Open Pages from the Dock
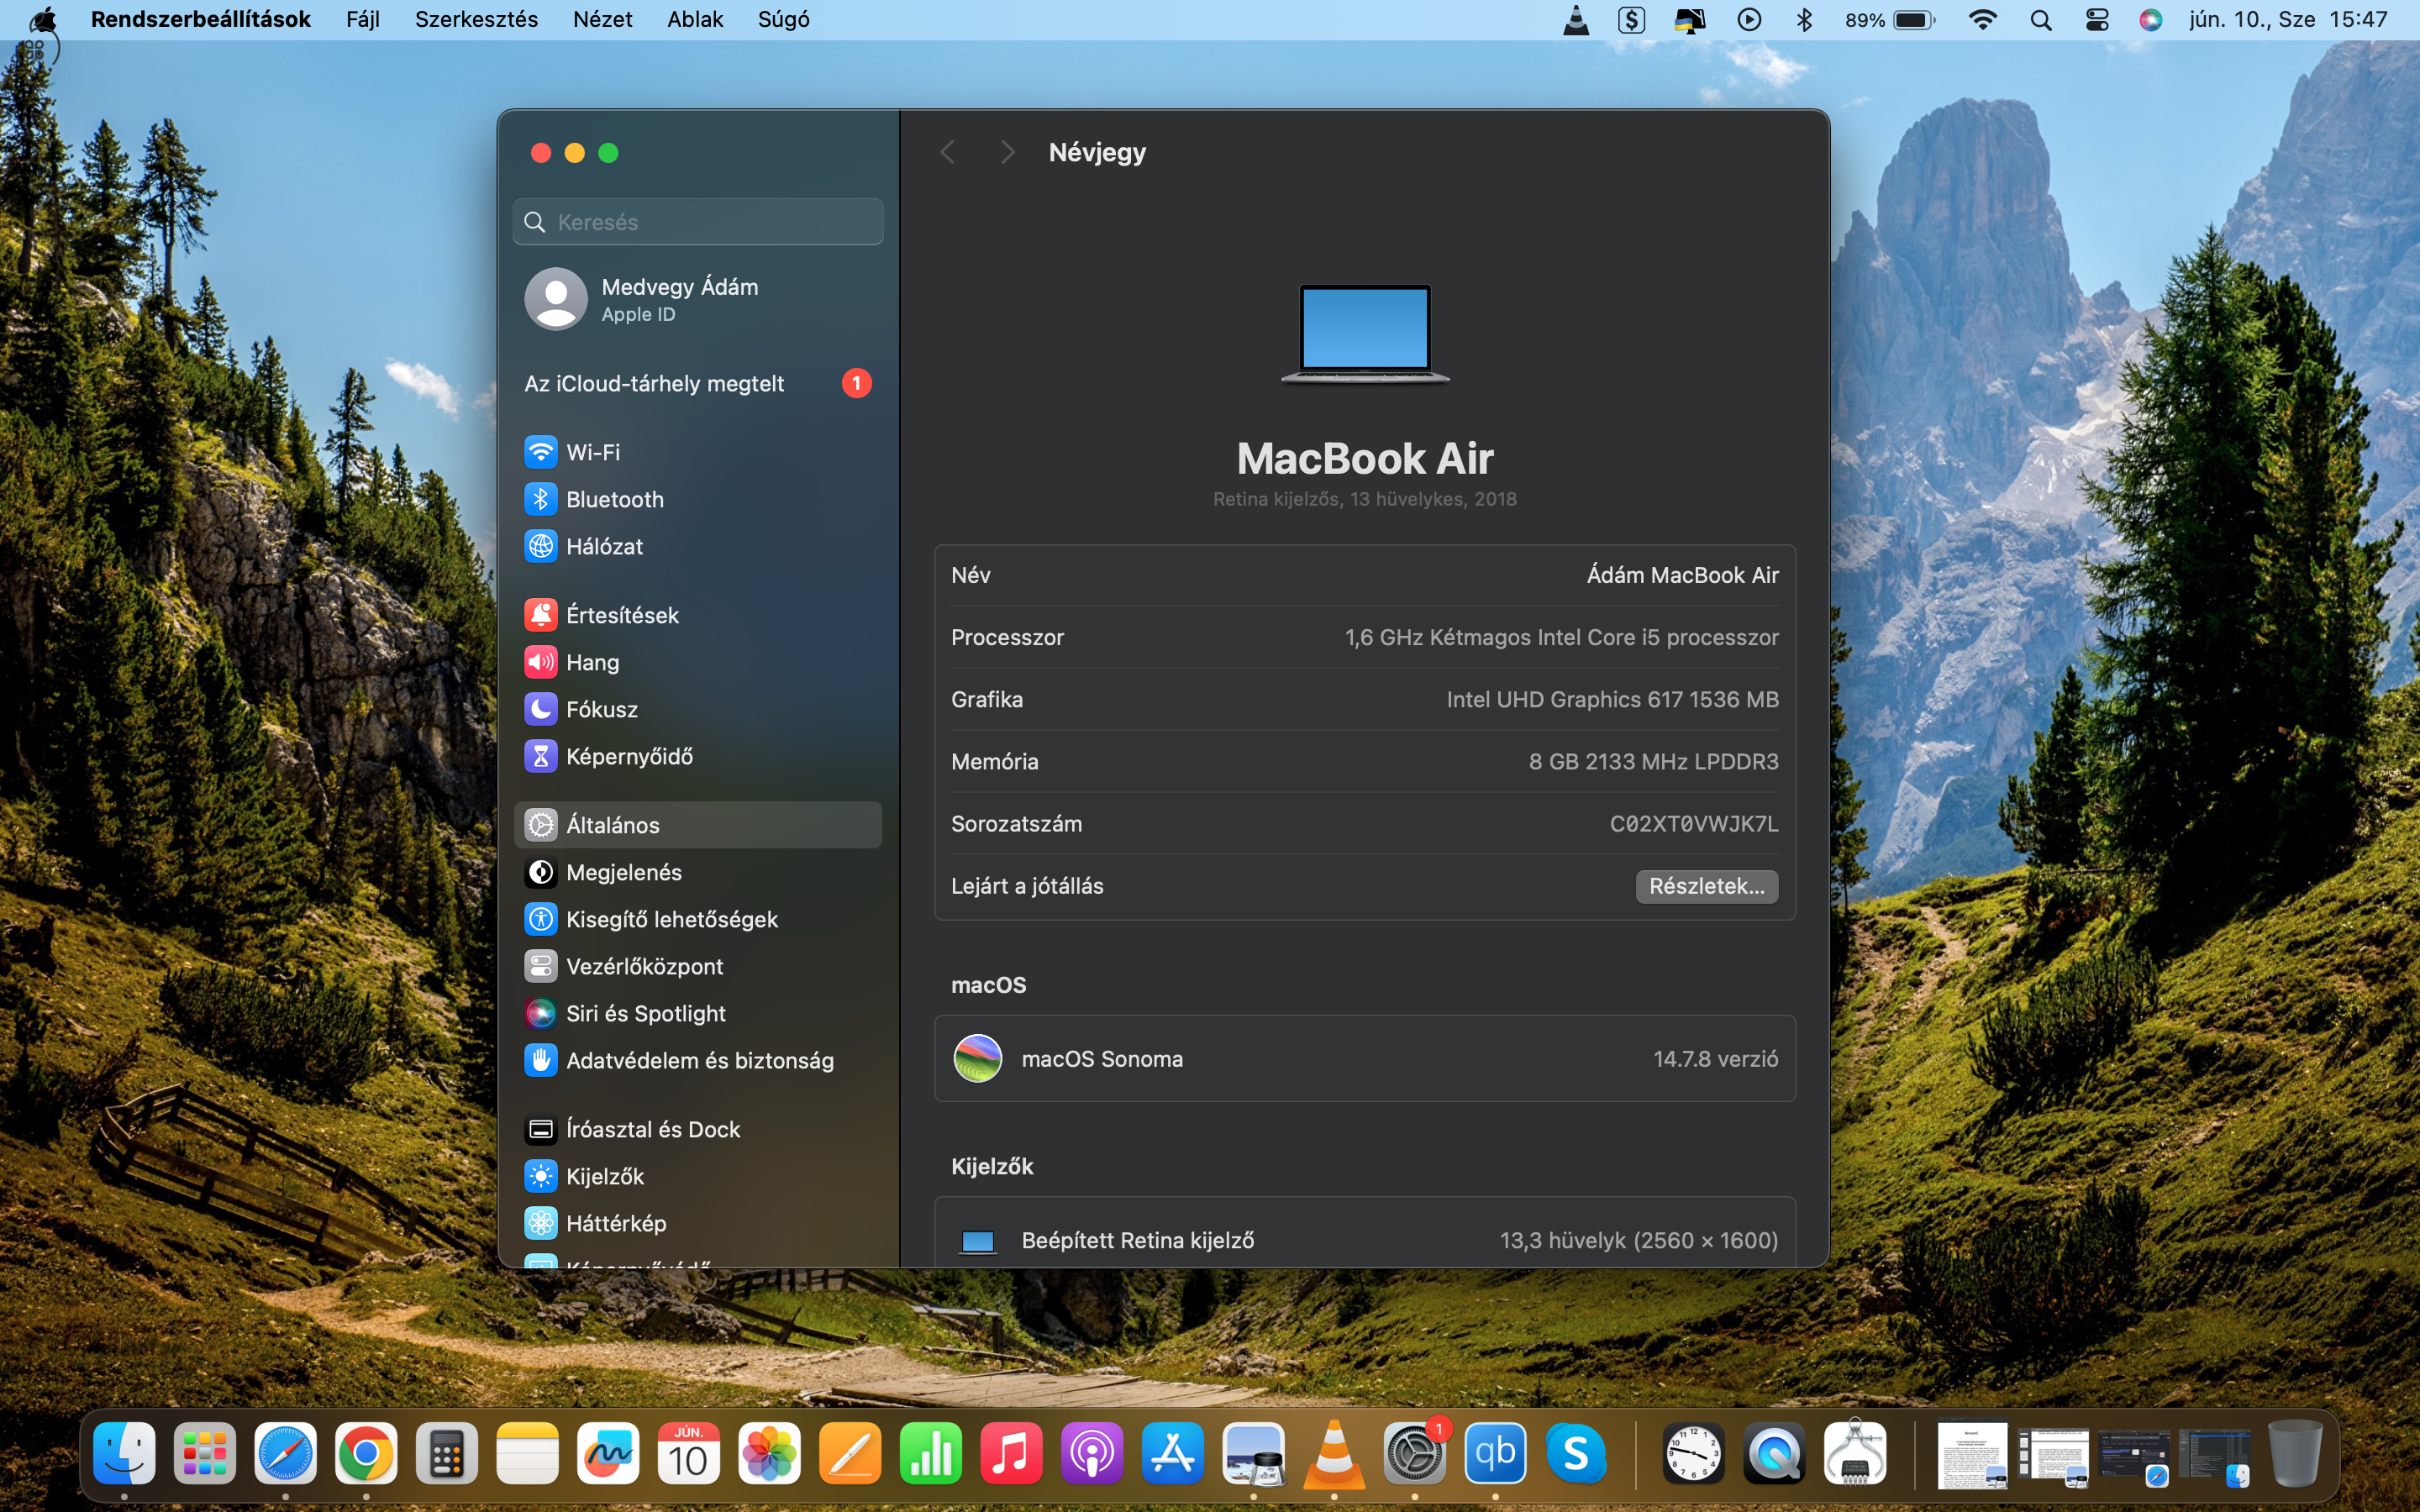2420x1512 pixels. (x=850, y=1452)
